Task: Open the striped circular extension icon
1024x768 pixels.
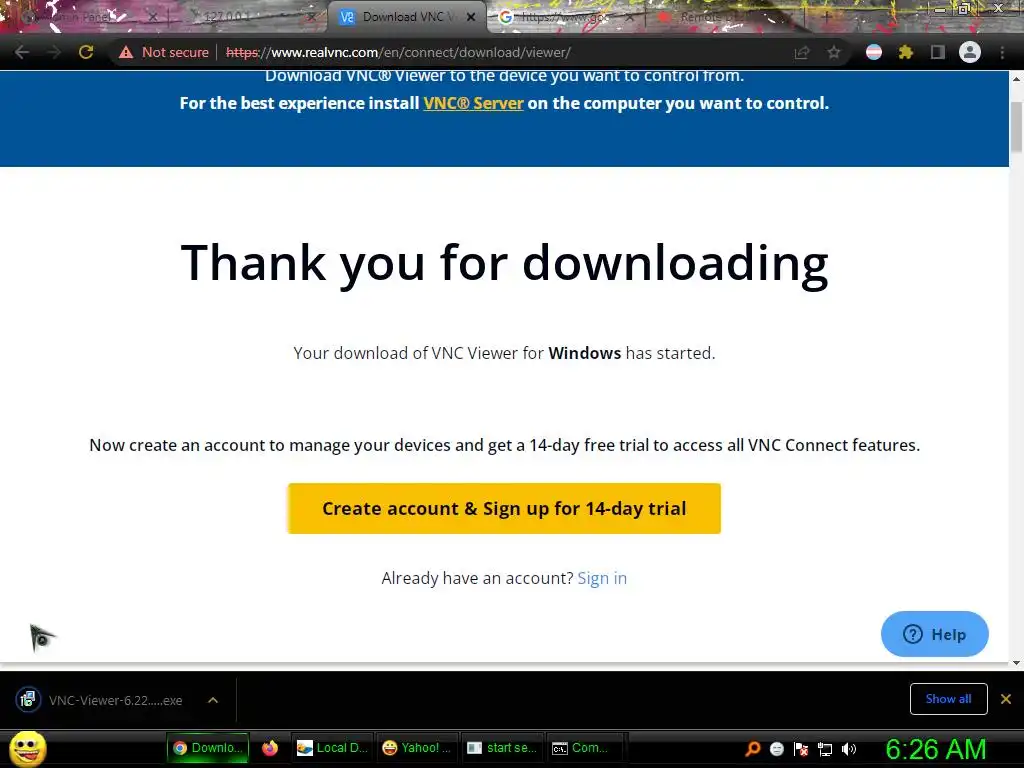Action: click(x=874, y=52)
